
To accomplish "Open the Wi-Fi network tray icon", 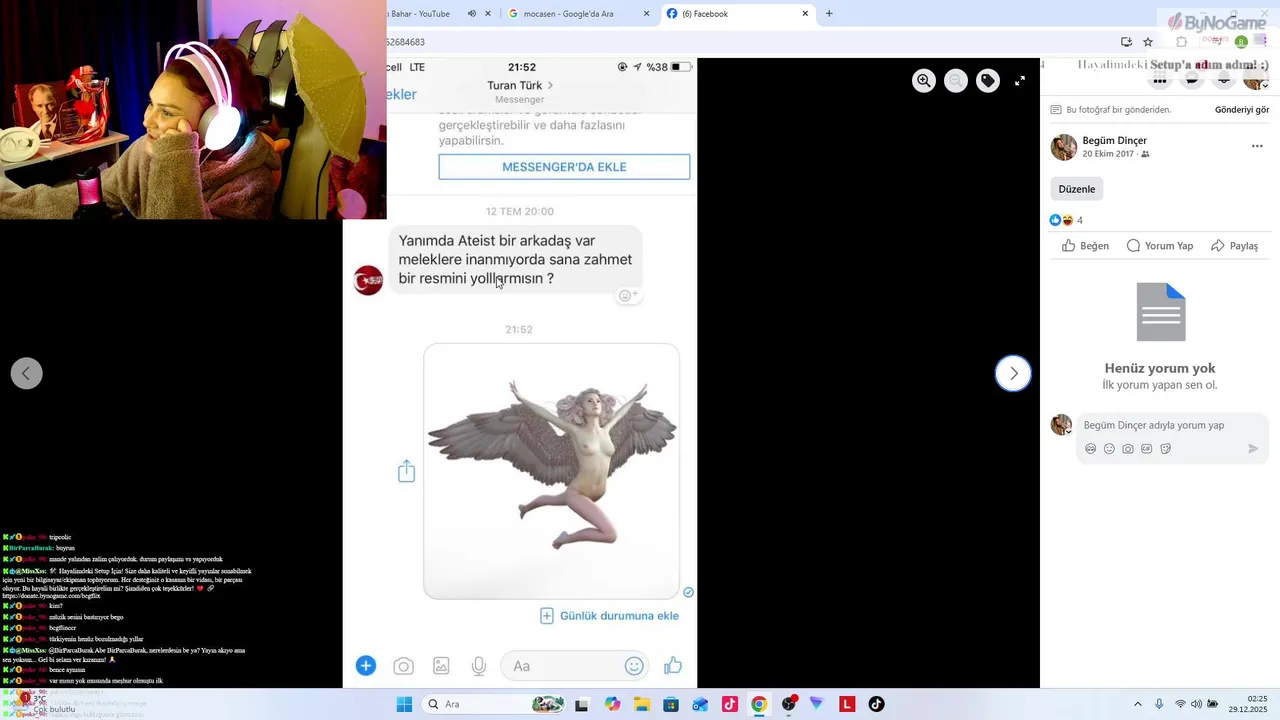I will (1180, 704).
